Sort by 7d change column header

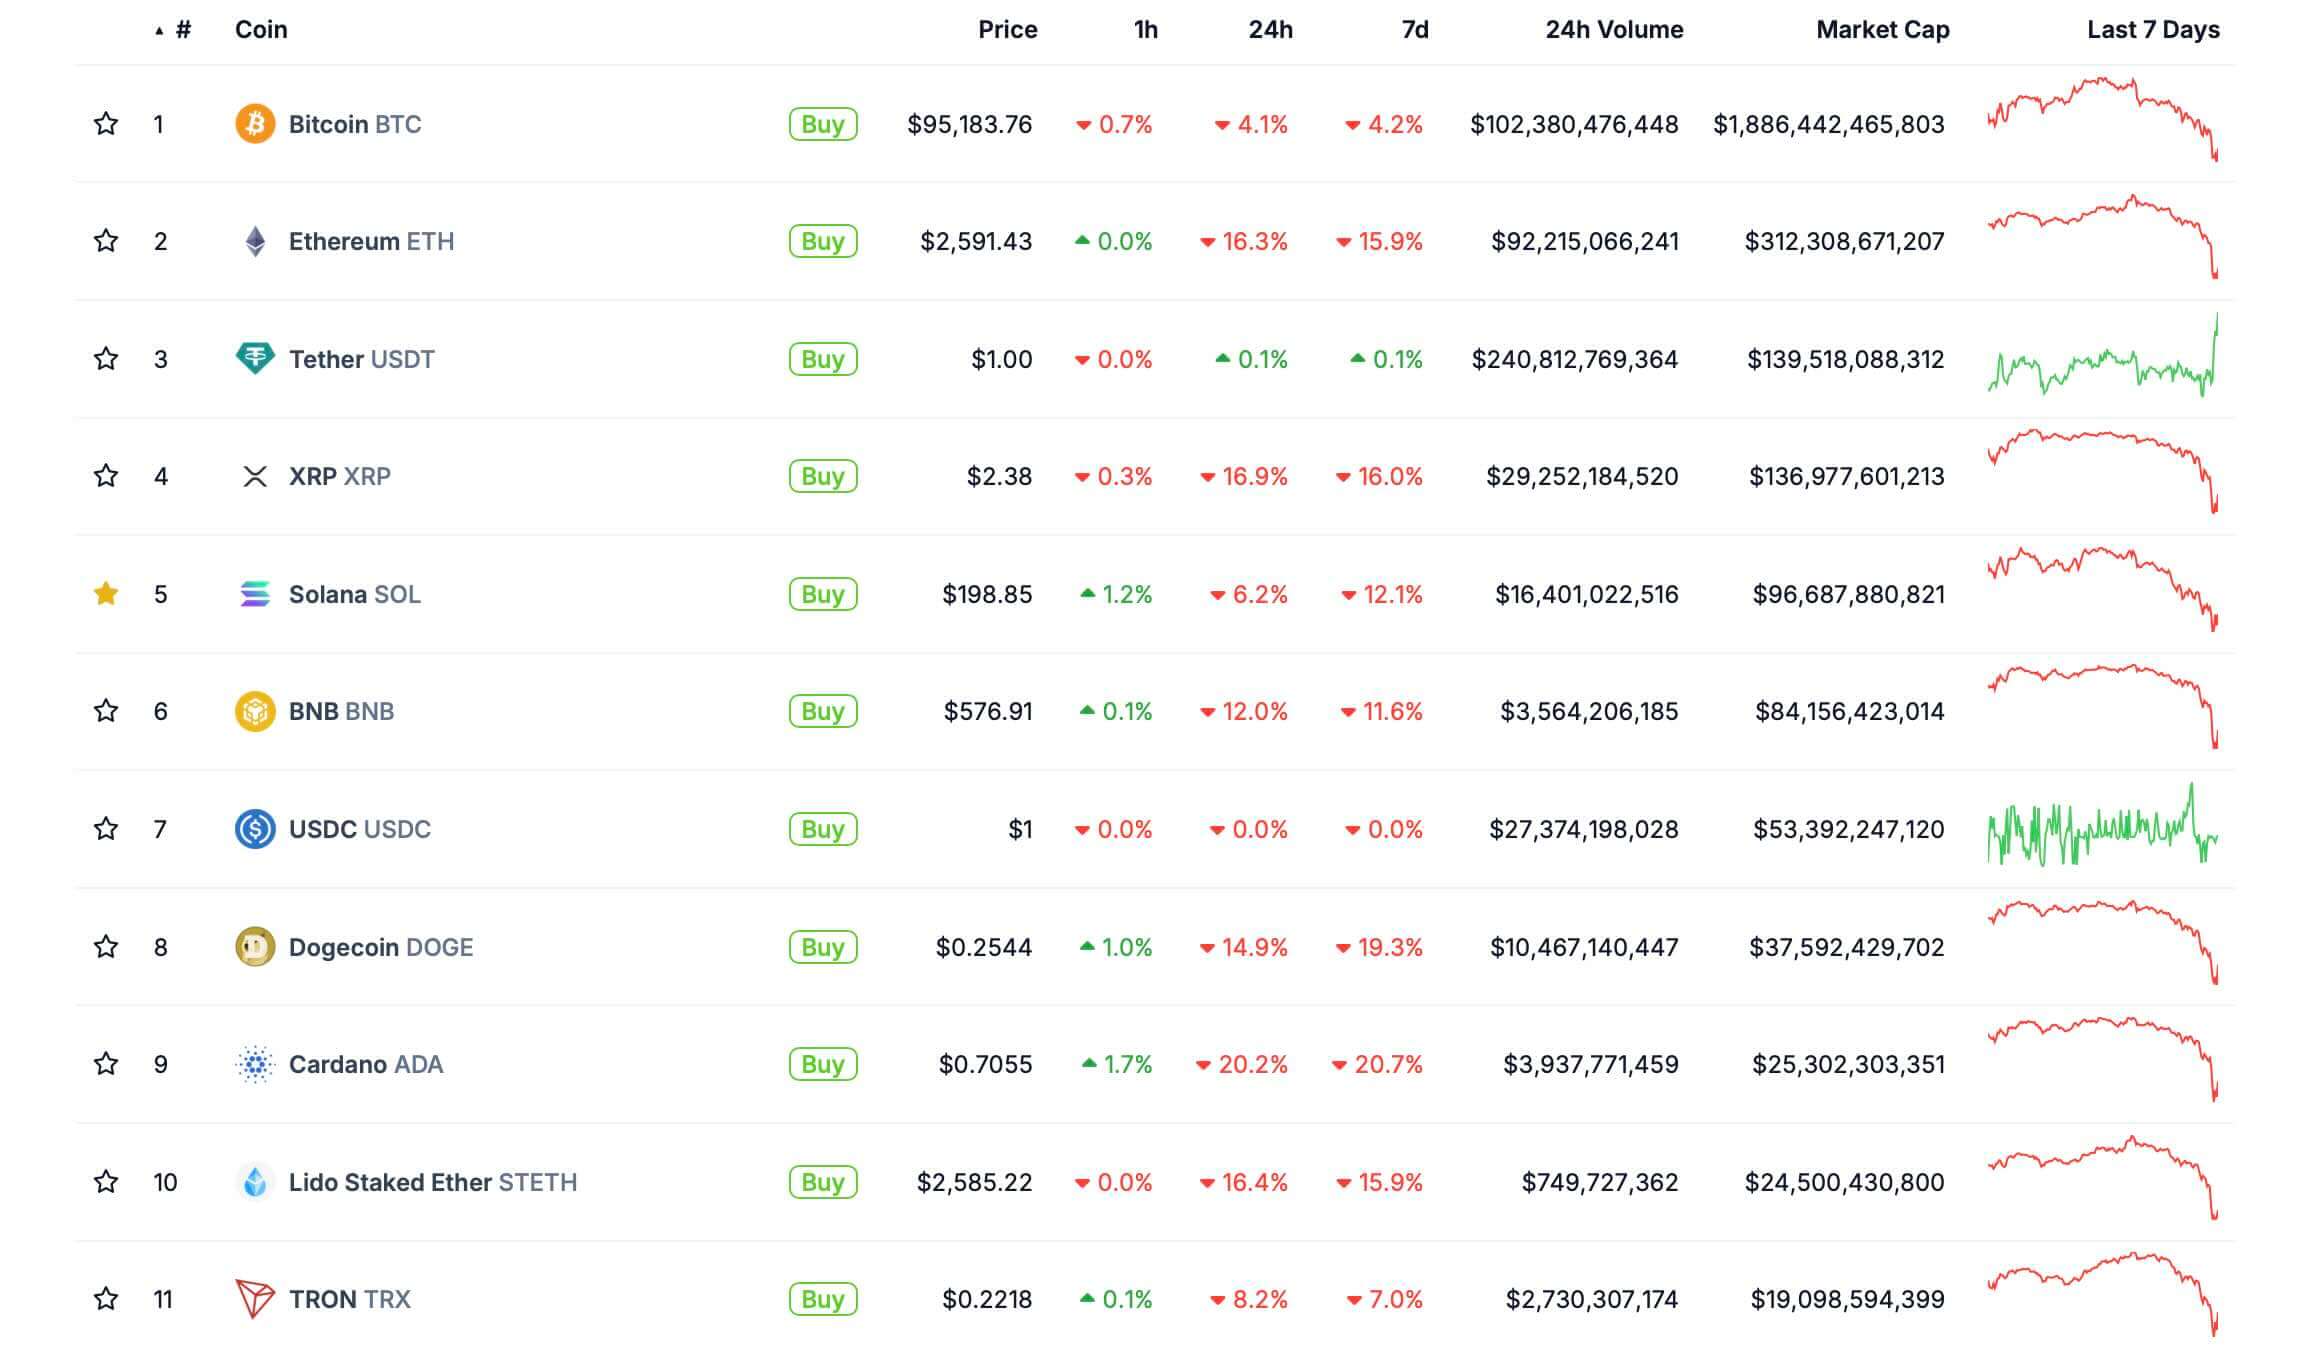(x=1414, y=30)
